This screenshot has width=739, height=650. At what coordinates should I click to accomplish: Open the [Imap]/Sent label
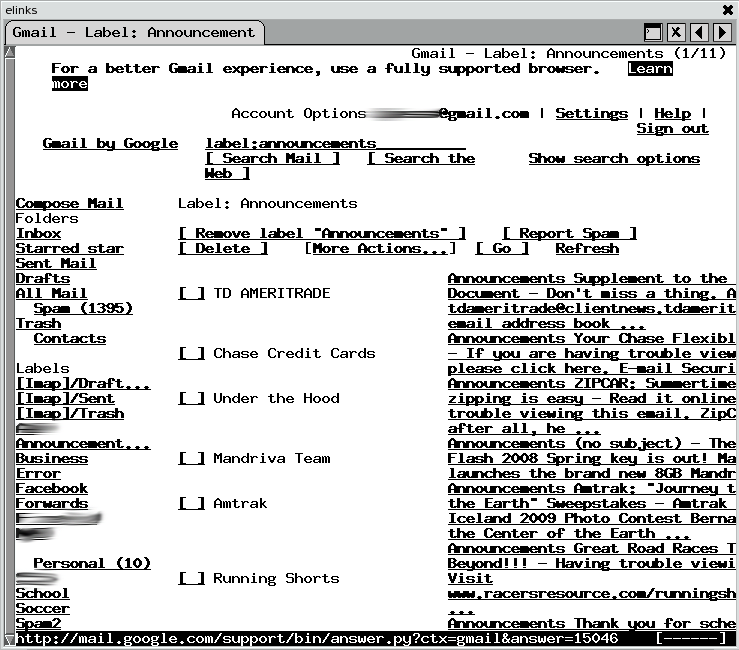coord(65,398)
